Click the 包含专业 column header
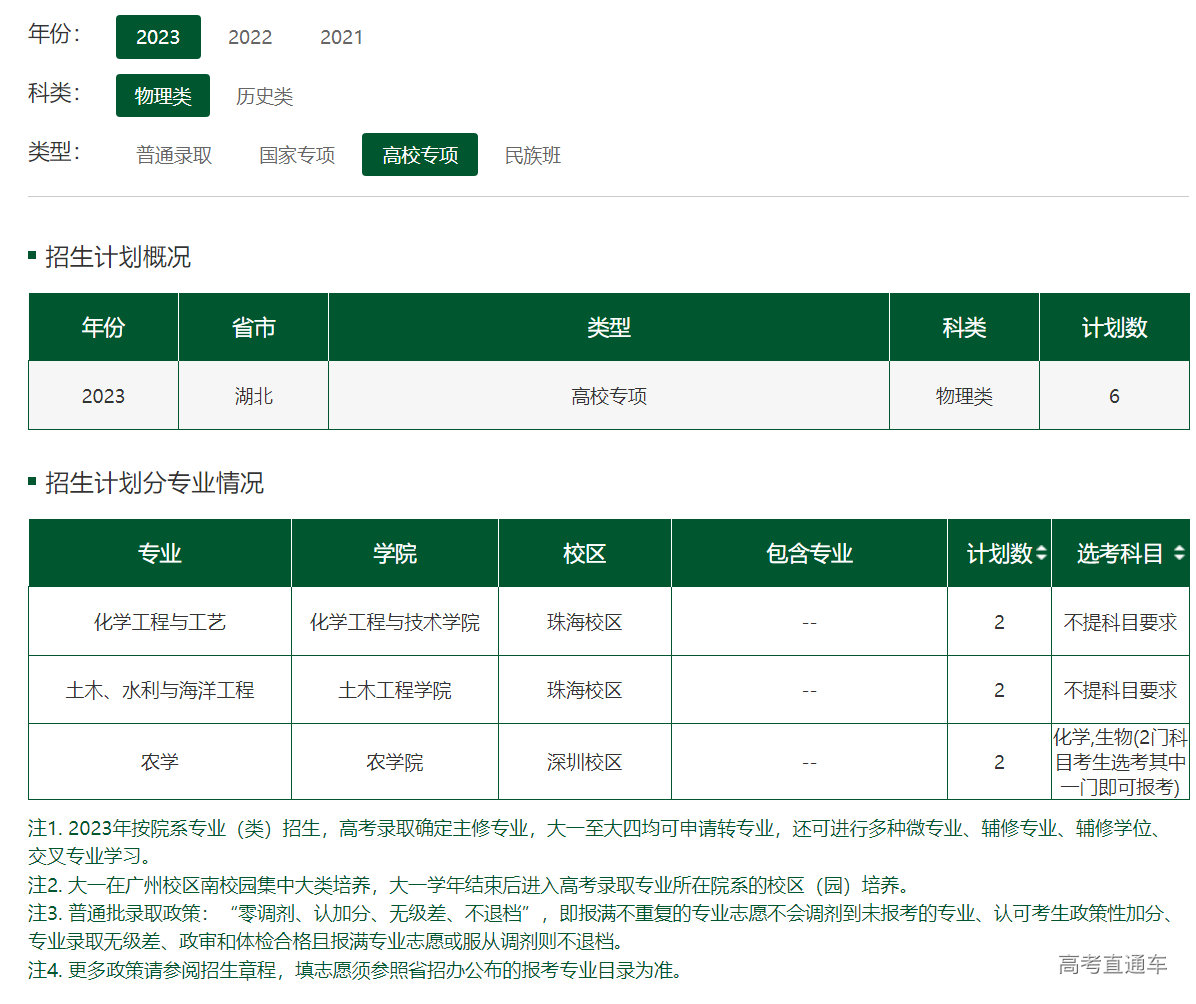The height and width of the screenshot is (1004, 1196). coord(809,553)
